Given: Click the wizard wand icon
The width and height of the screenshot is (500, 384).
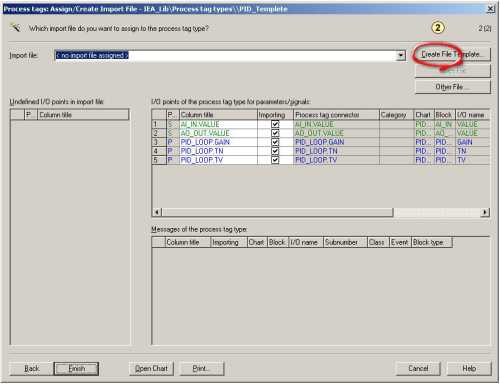Looking at the screenshot, I should (x=15, y=27).
